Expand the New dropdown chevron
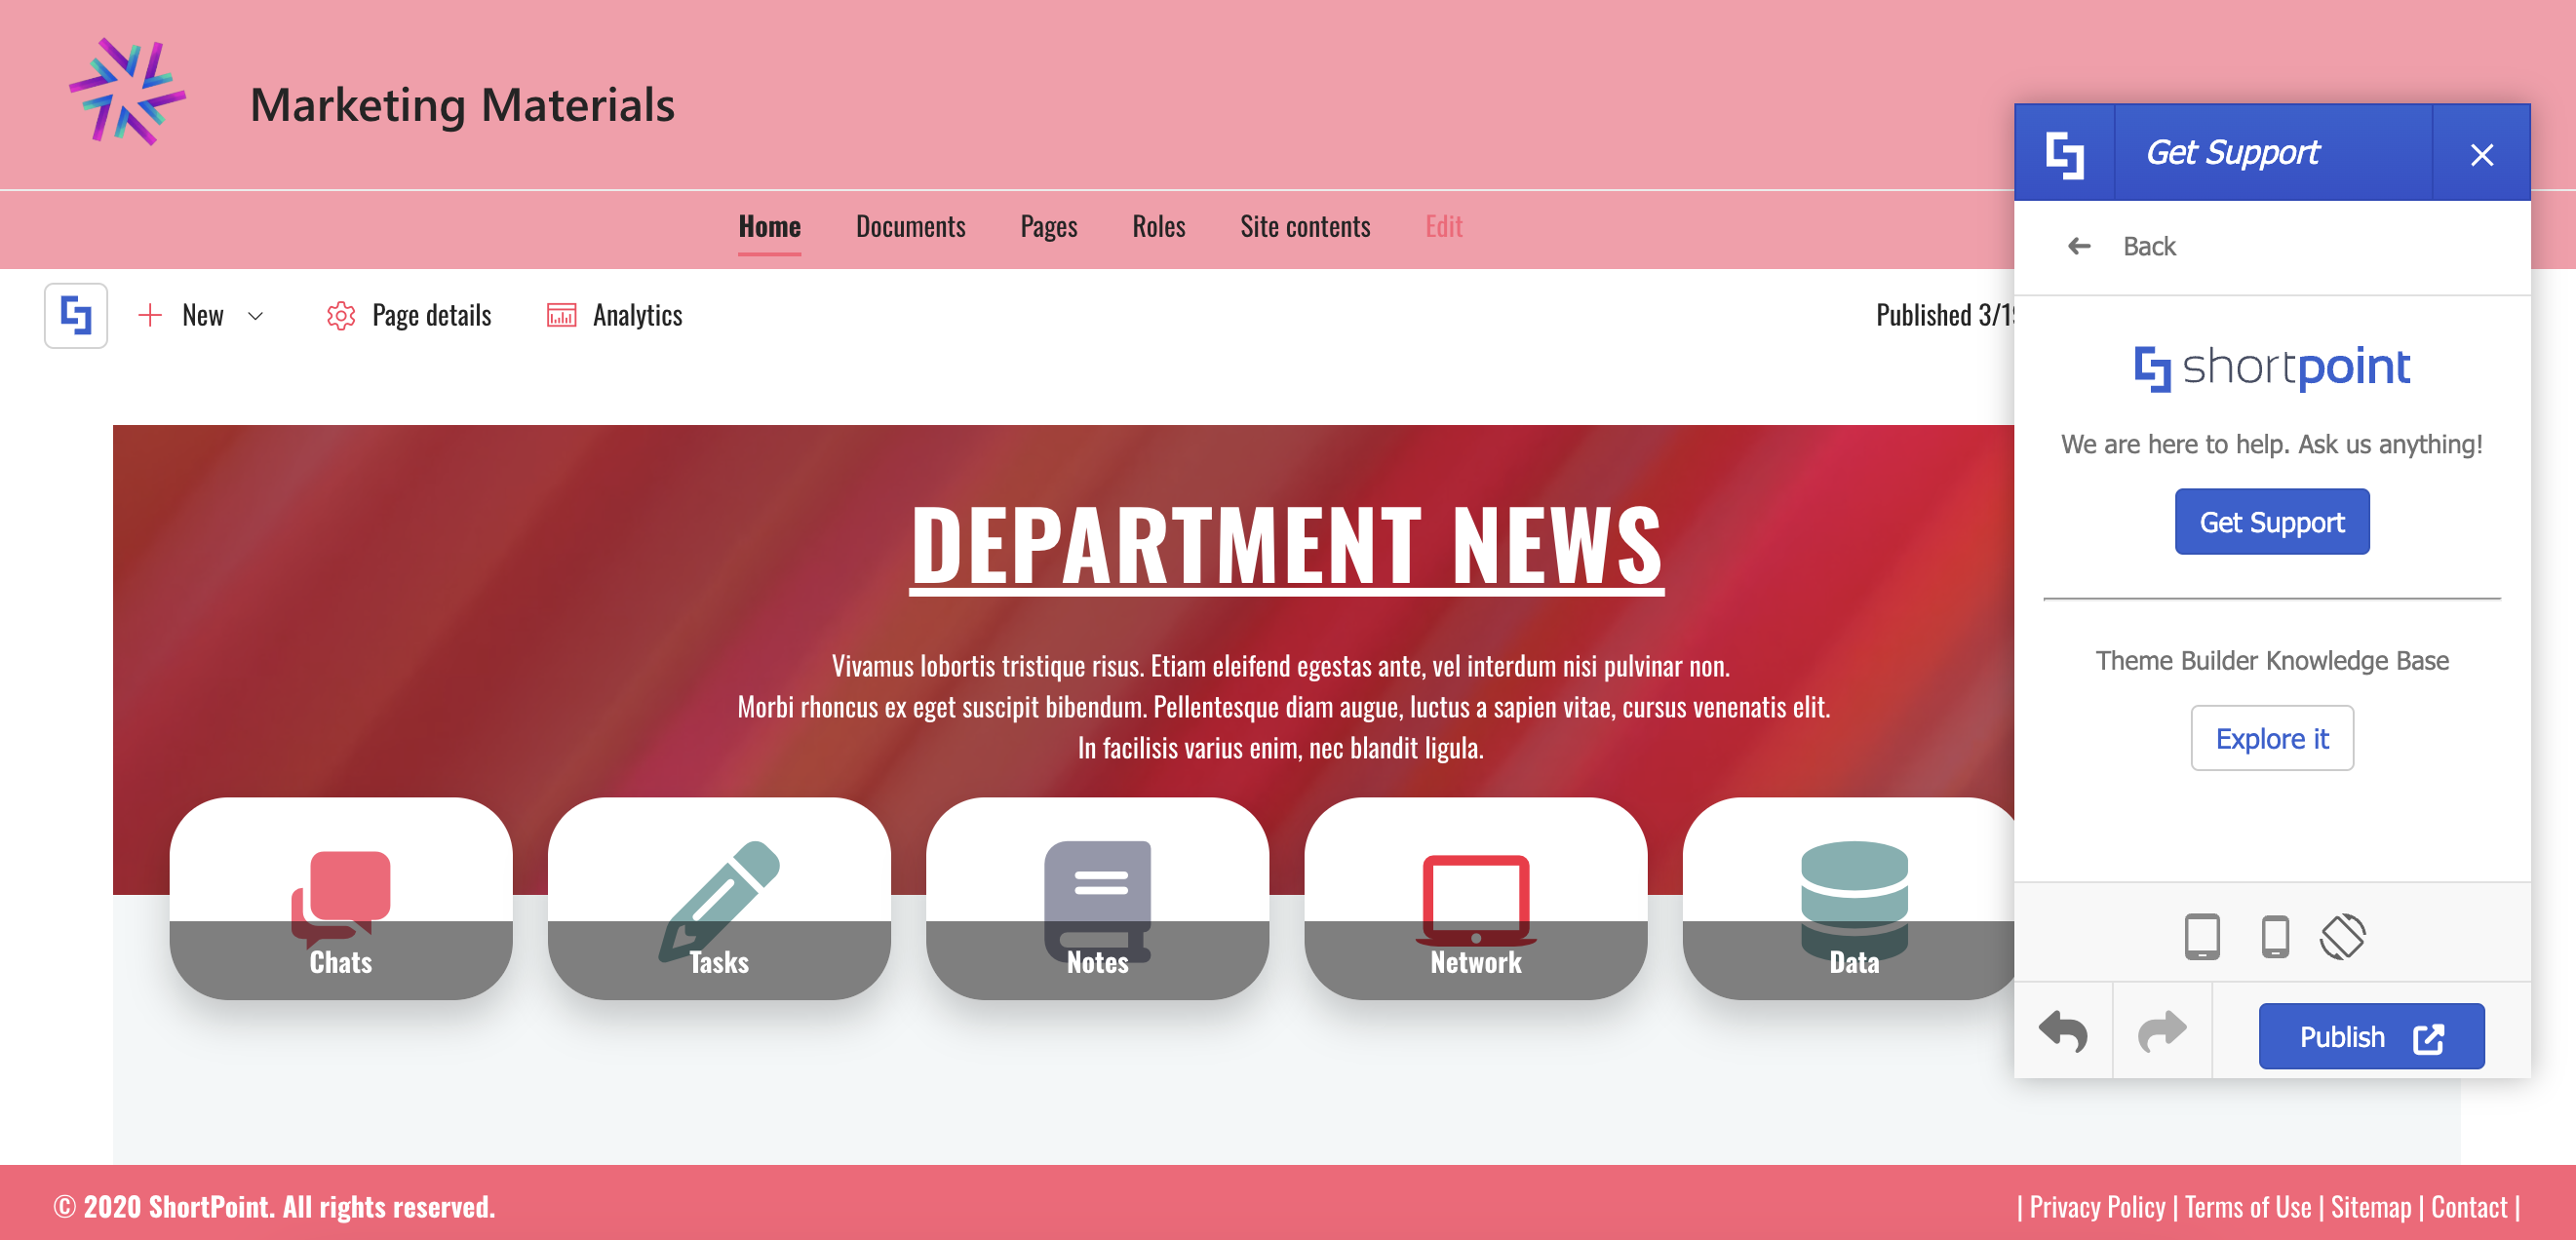This screenshot has width=2576, height=1240. click(x=256, y=316)
